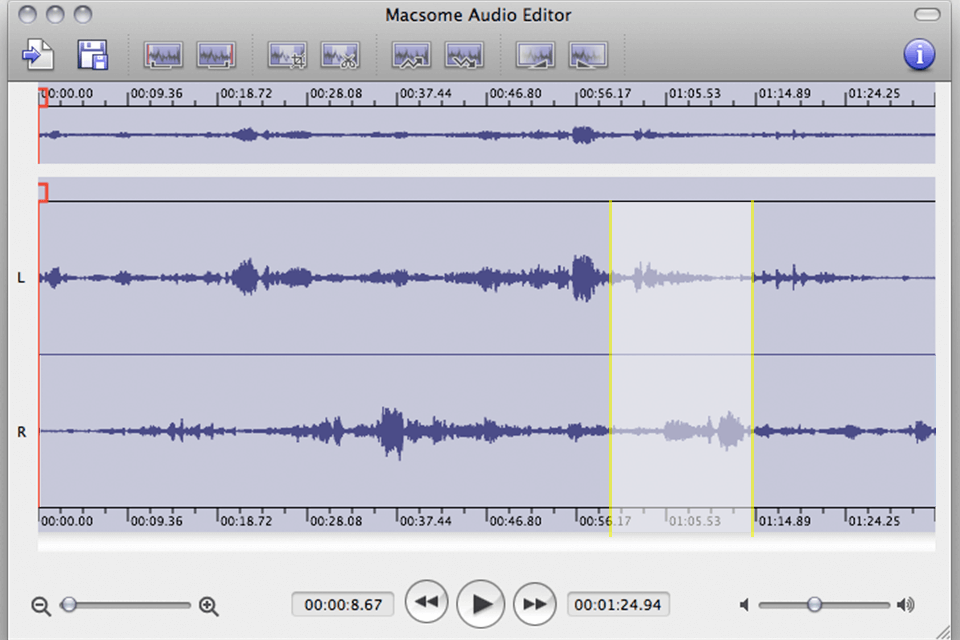Open the blue info button

(x=919, y=54)
